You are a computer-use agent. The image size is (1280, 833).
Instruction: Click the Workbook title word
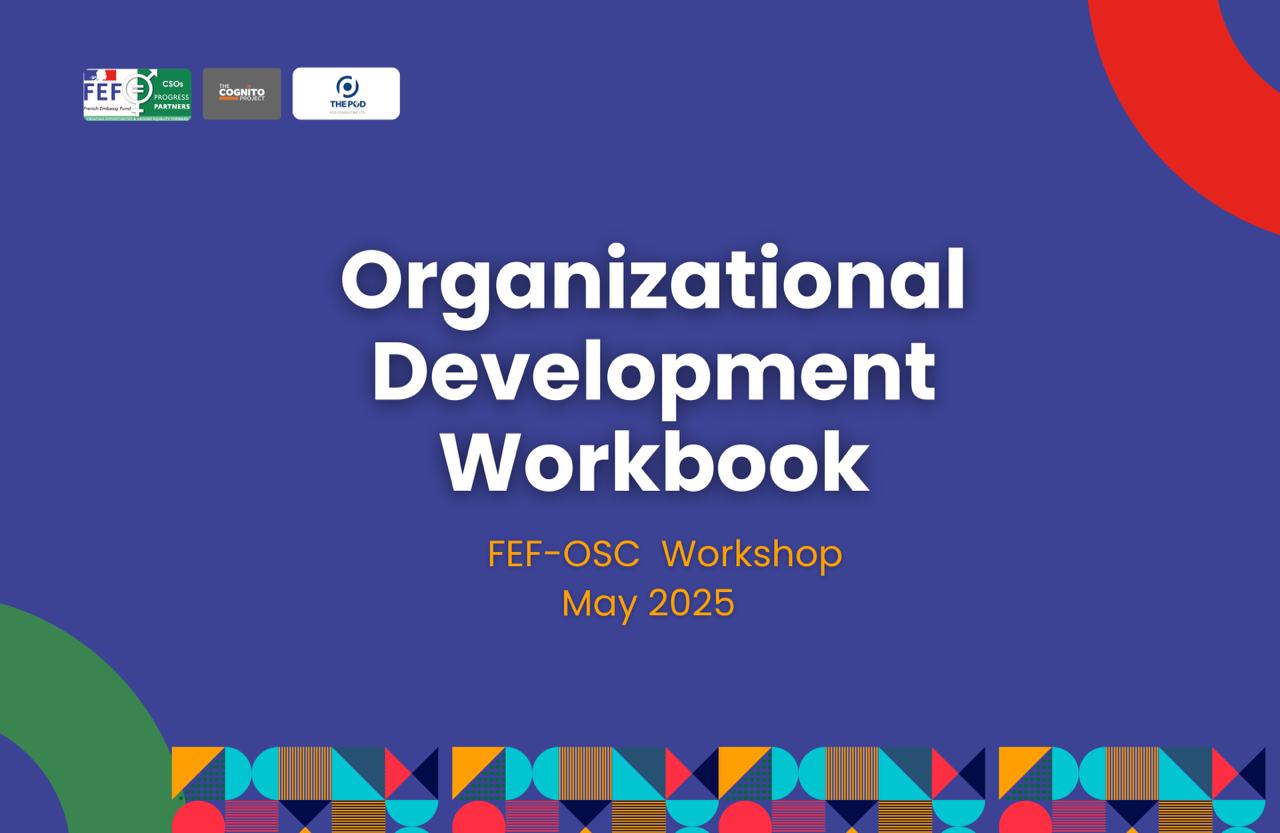655,462
